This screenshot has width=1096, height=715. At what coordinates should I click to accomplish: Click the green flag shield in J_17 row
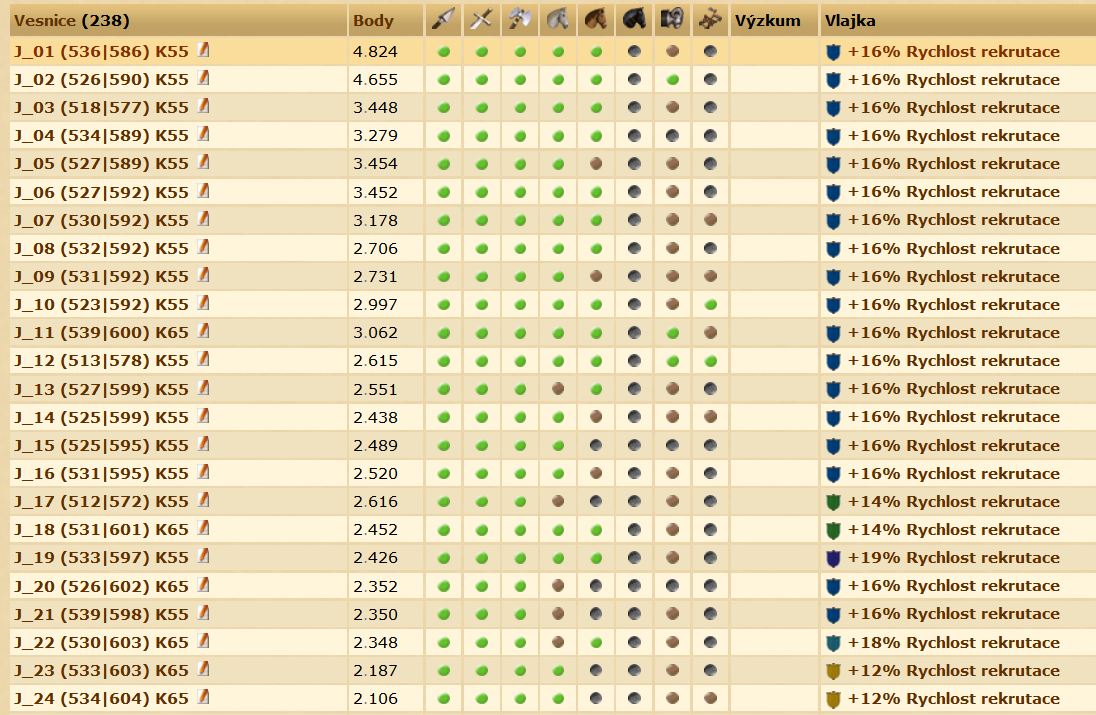832,502
